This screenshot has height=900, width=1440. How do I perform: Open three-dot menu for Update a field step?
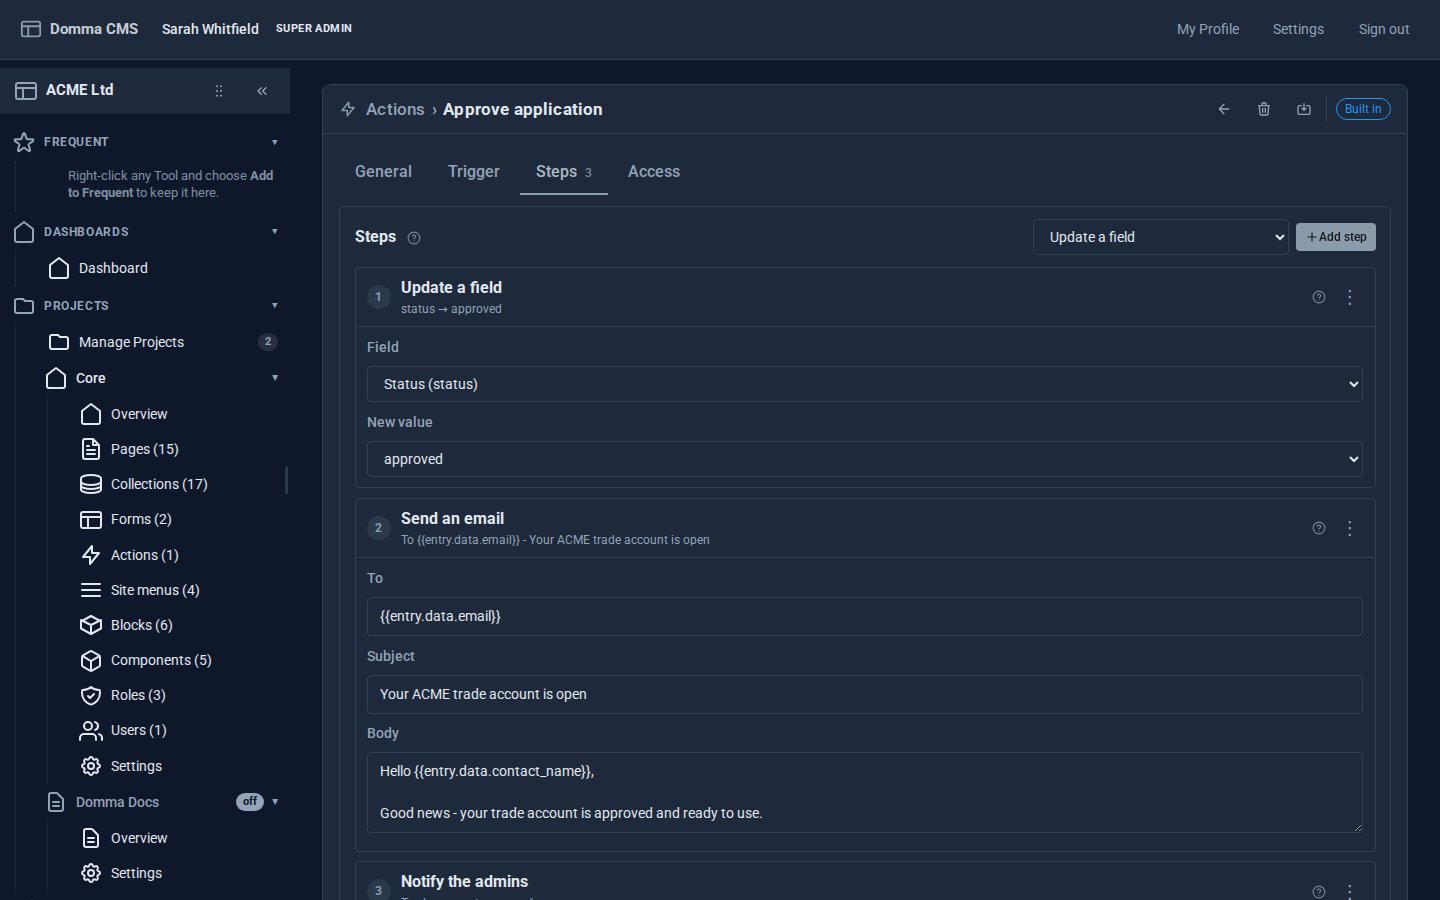coord(1350,297)
